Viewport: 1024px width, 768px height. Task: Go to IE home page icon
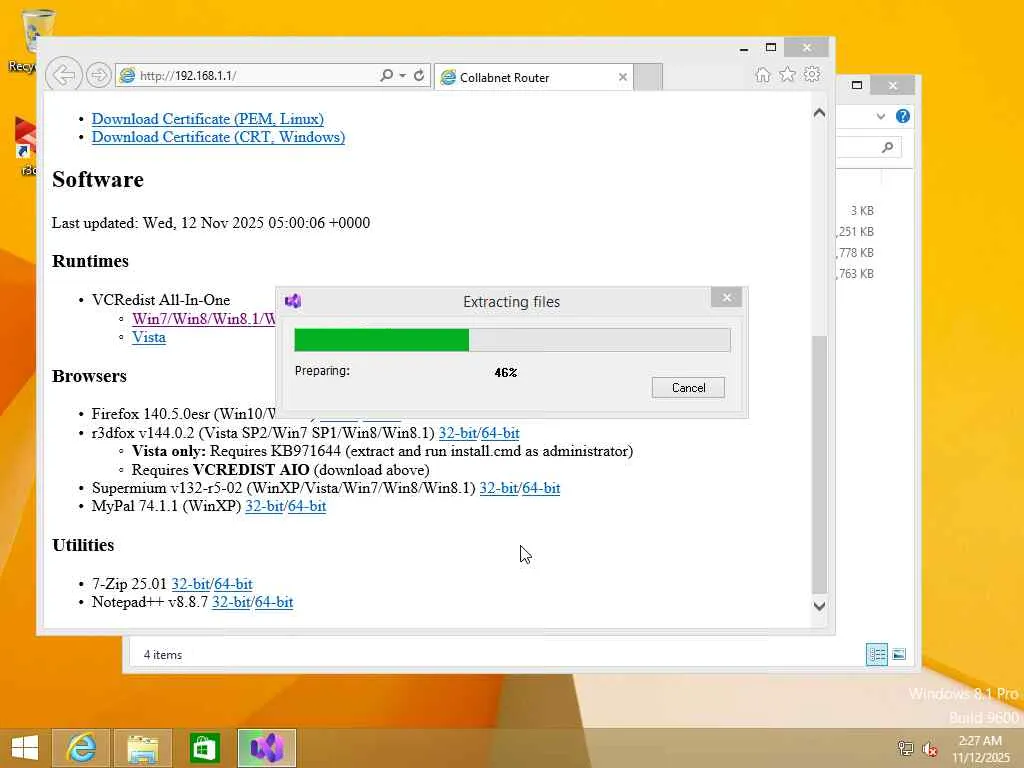[763, 74]
